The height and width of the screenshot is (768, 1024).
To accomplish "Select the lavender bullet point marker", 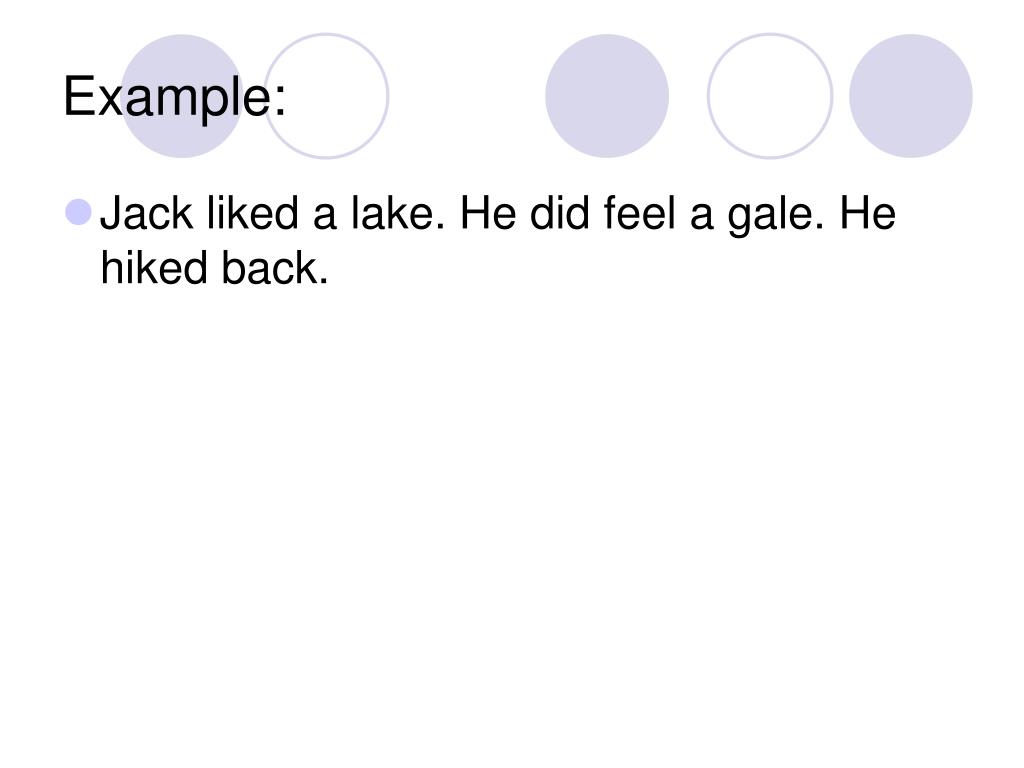I will click(78, 212).
